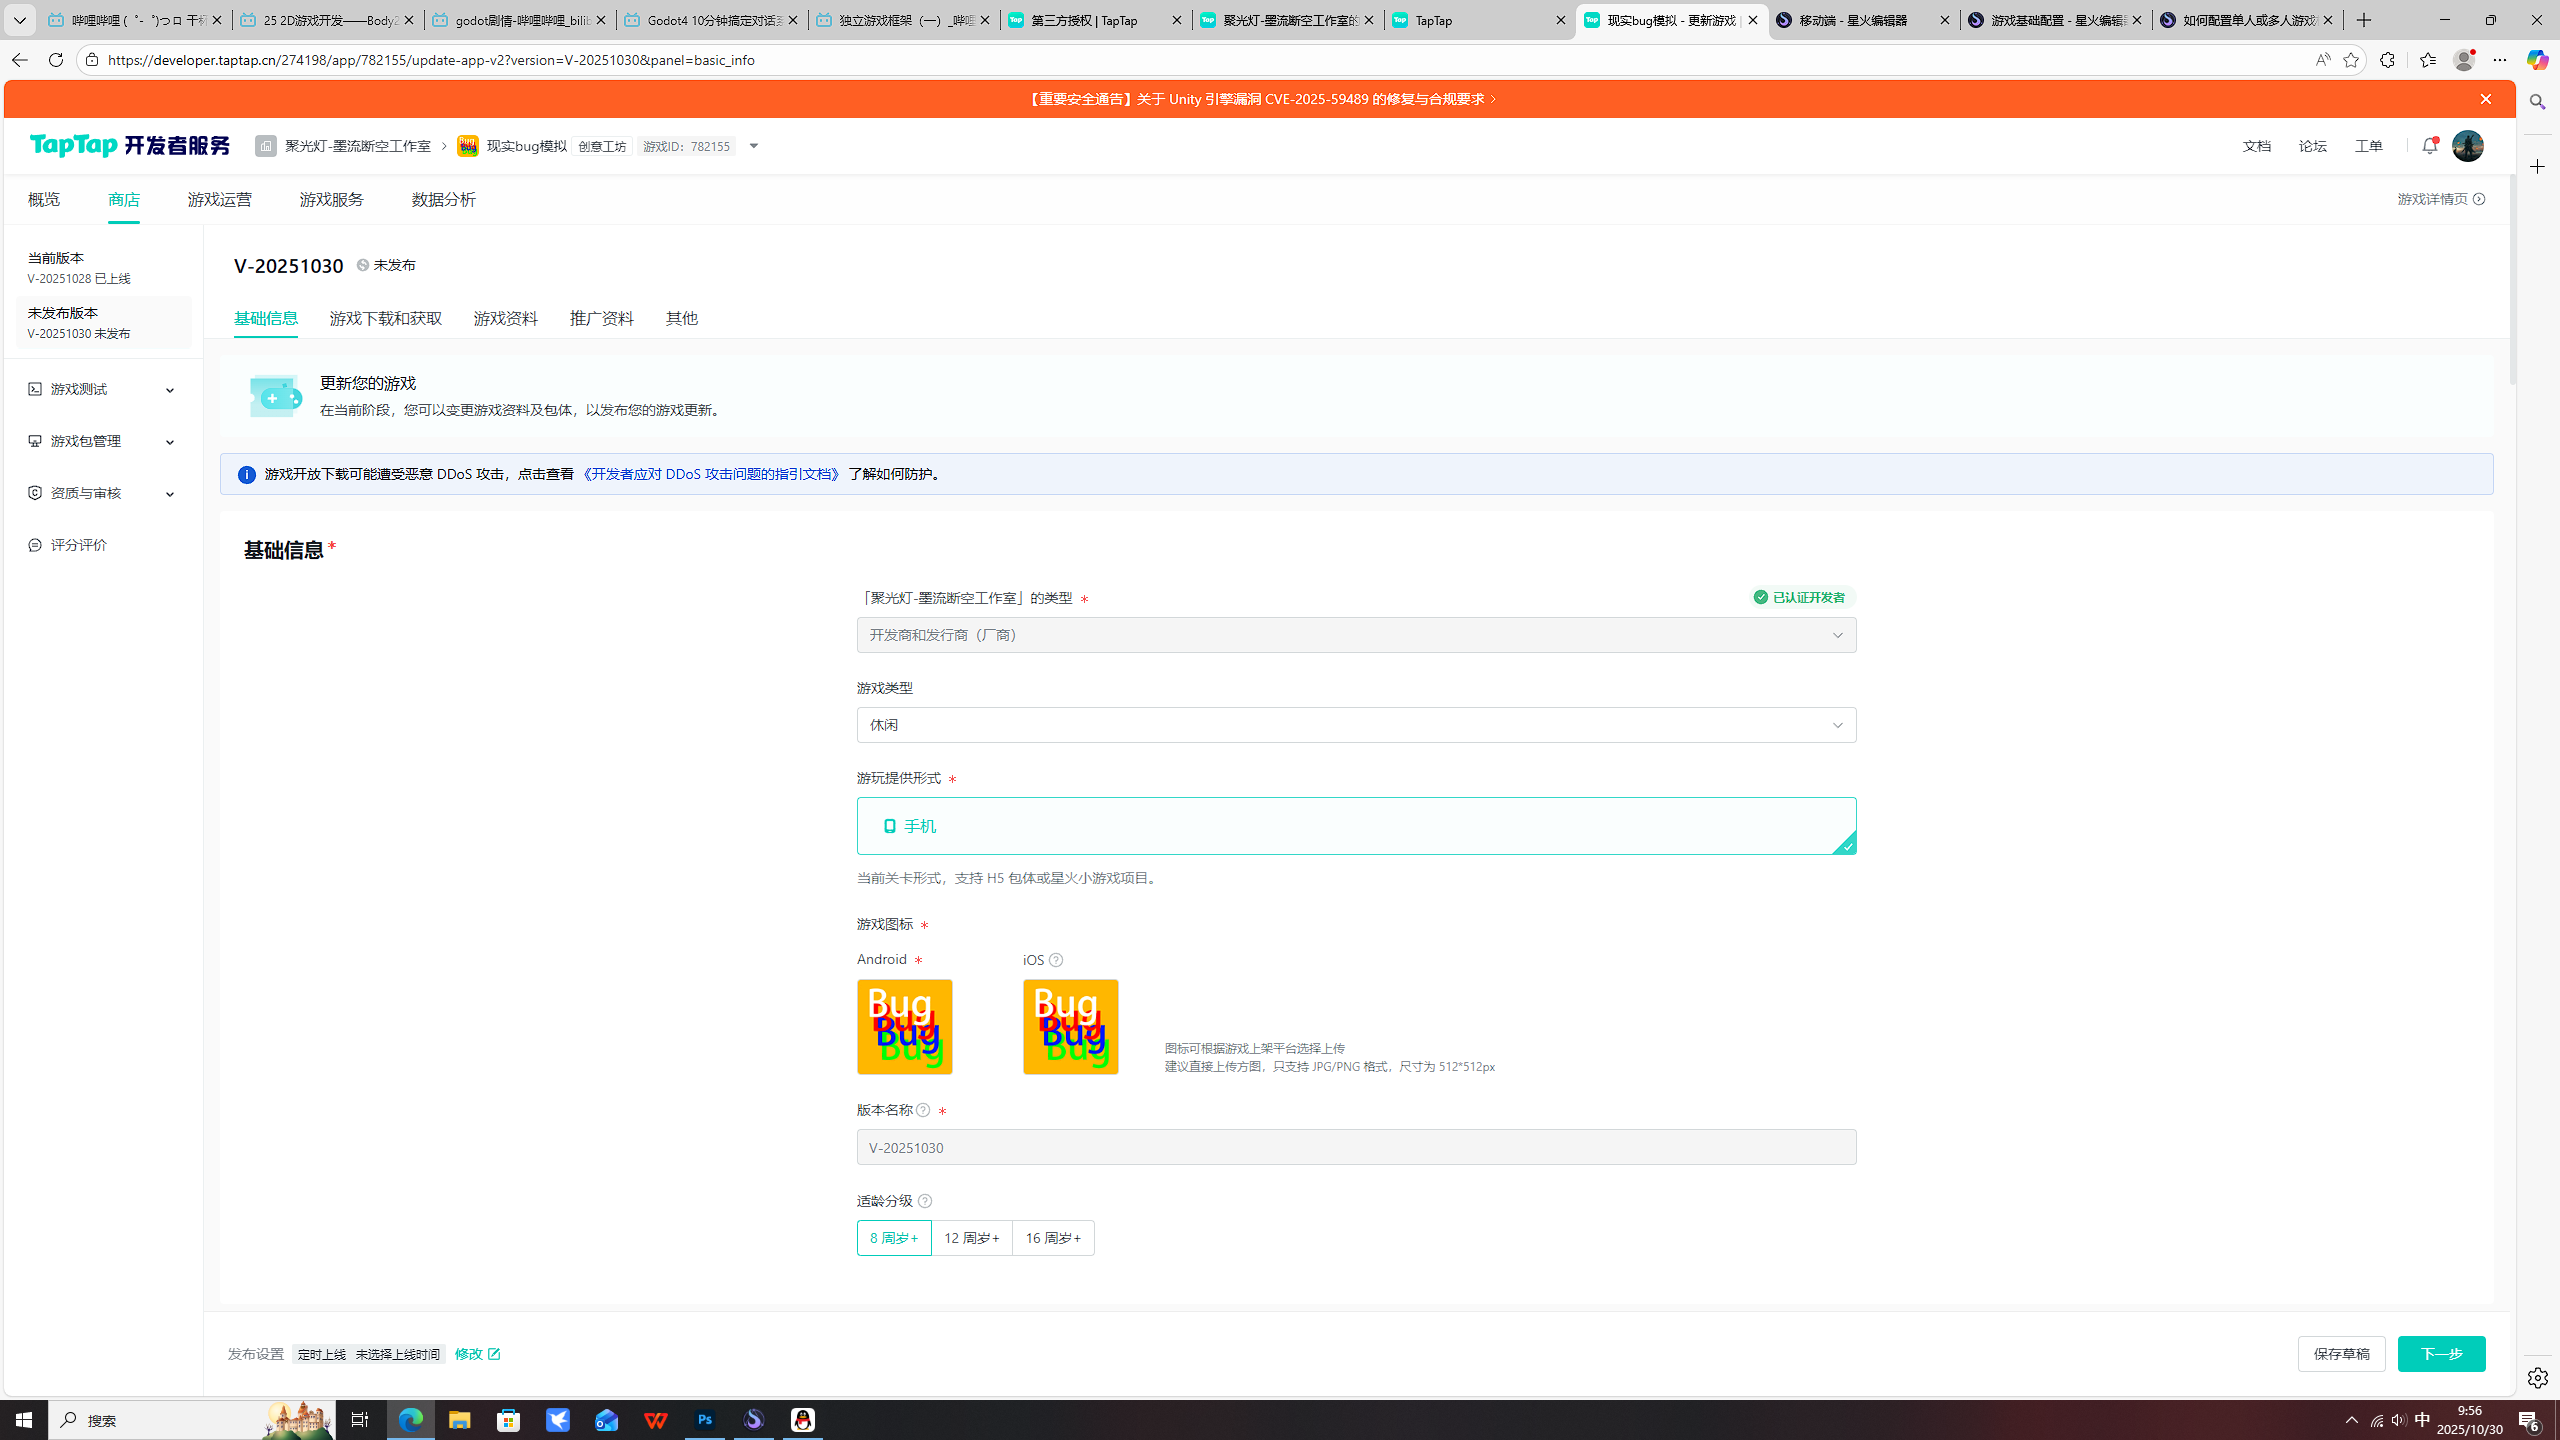The height and width of the screenshot is (1440, 2560).
Task: Click the user avatar in header
Action: pos(2467,146)
